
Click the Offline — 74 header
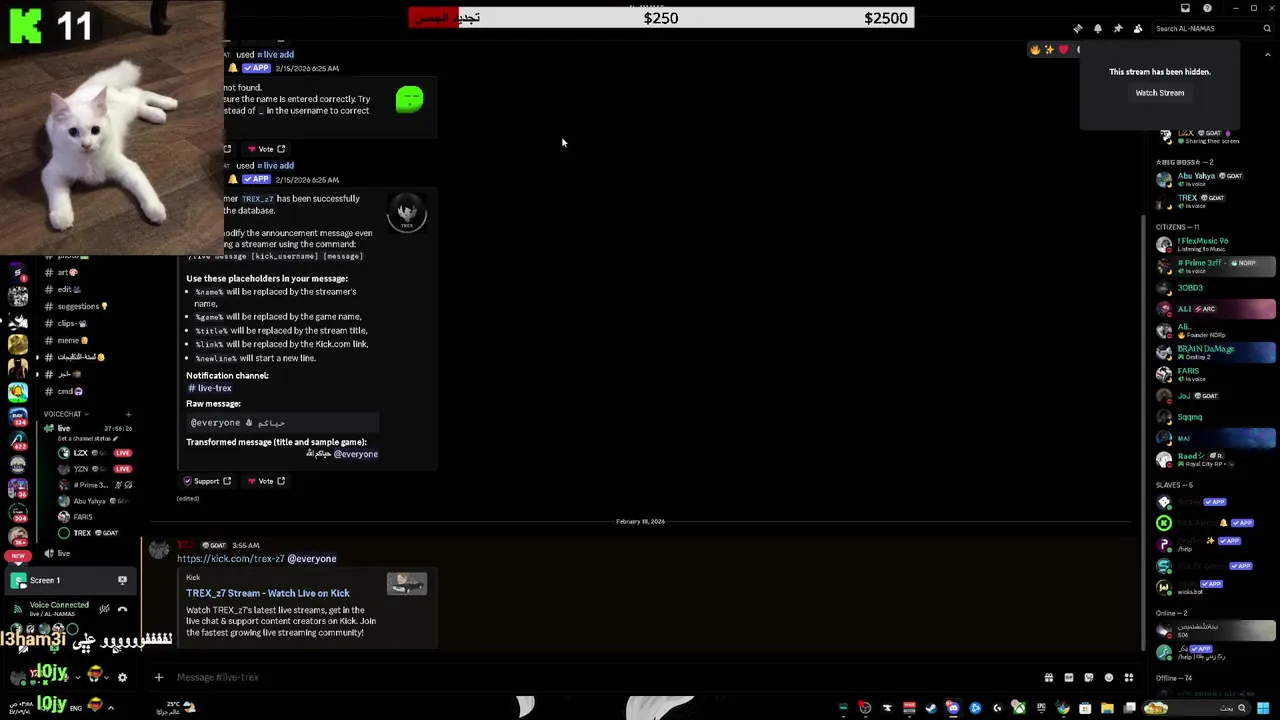pyautogui.click(x=1174, y=678)
